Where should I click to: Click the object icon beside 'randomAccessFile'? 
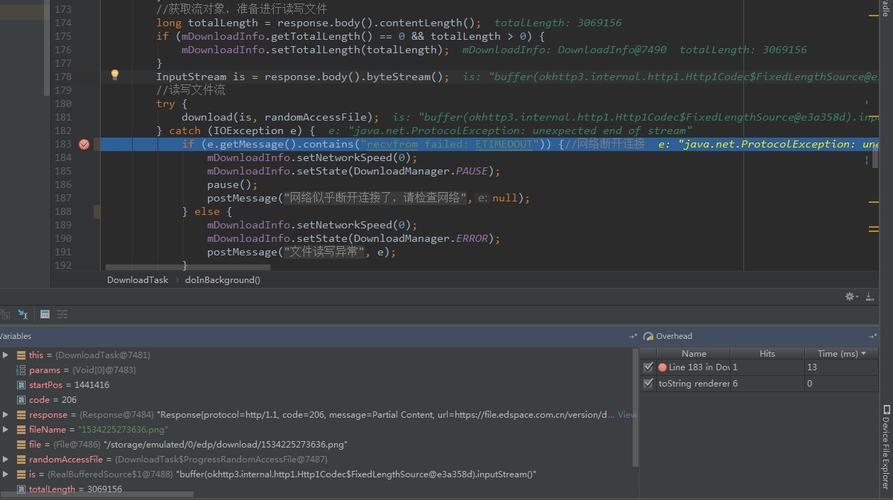[x=21, y=460]
